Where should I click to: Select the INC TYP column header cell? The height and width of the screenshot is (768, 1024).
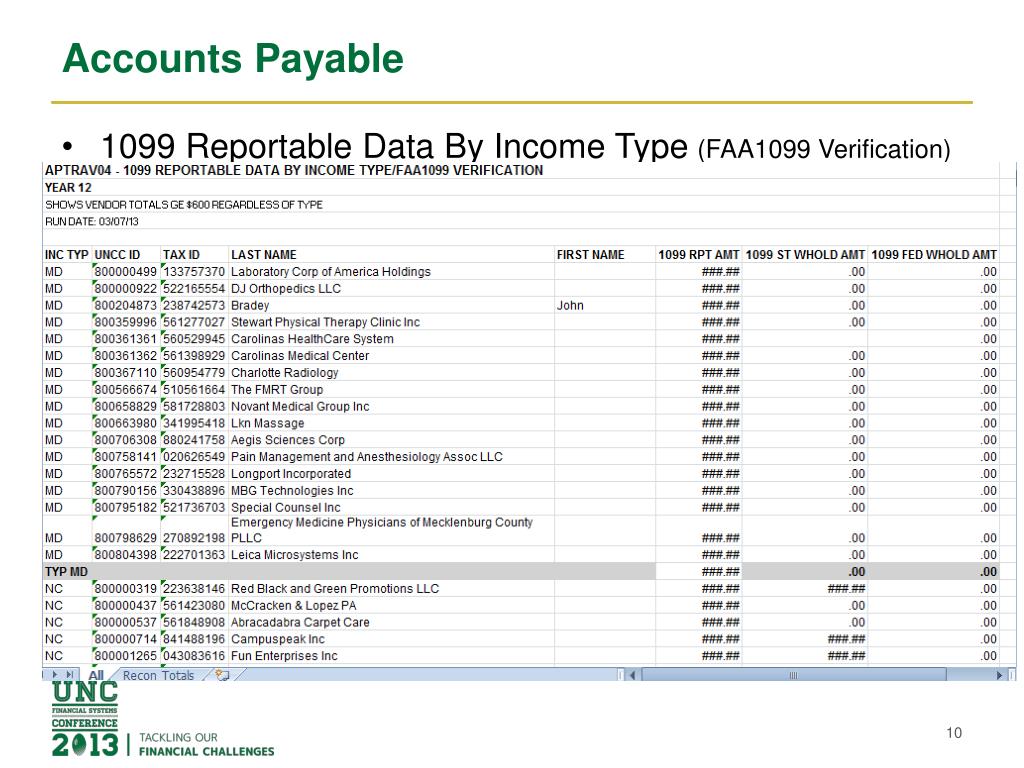(x=67, y=255)
